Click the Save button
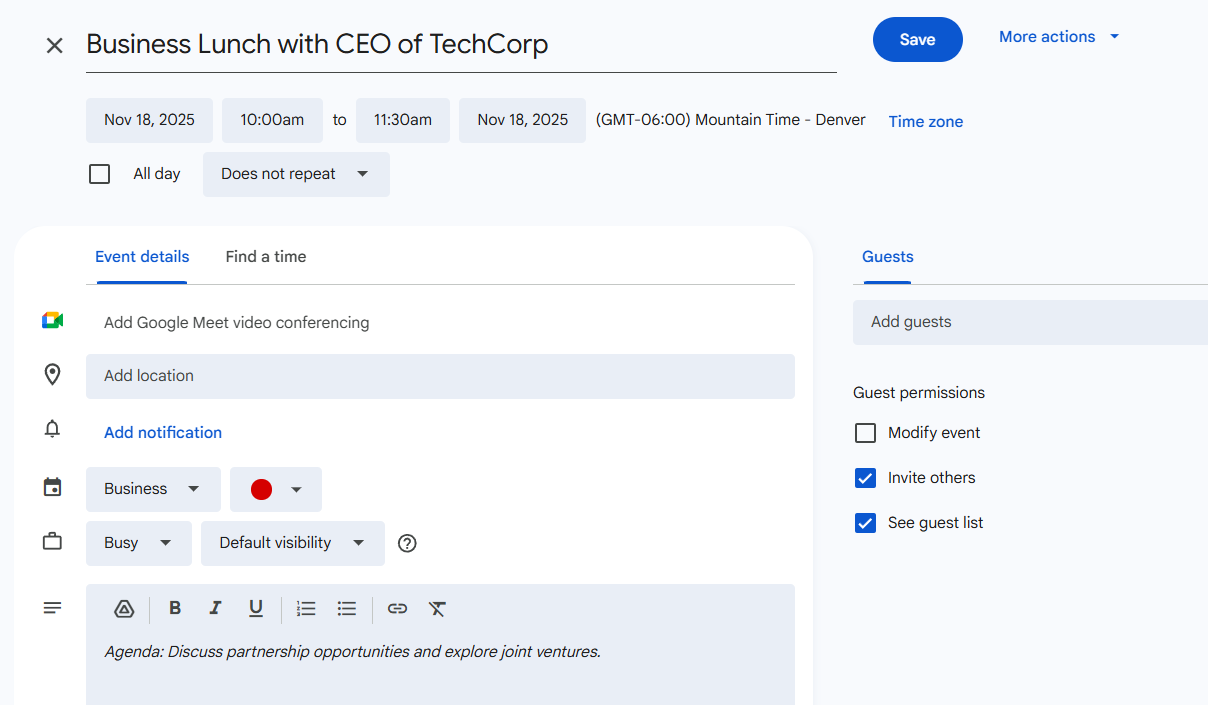This screenshot has height=705, width=1208. click(x=917, y=40)
